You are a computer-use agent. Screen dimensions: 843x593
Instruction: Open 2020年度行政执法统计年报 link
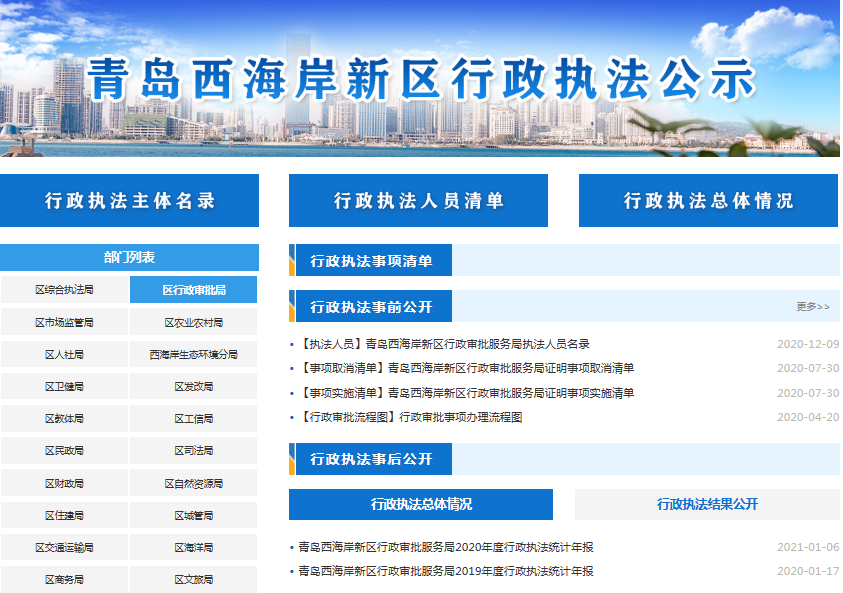pyautogui.click(x=446, y=547)
